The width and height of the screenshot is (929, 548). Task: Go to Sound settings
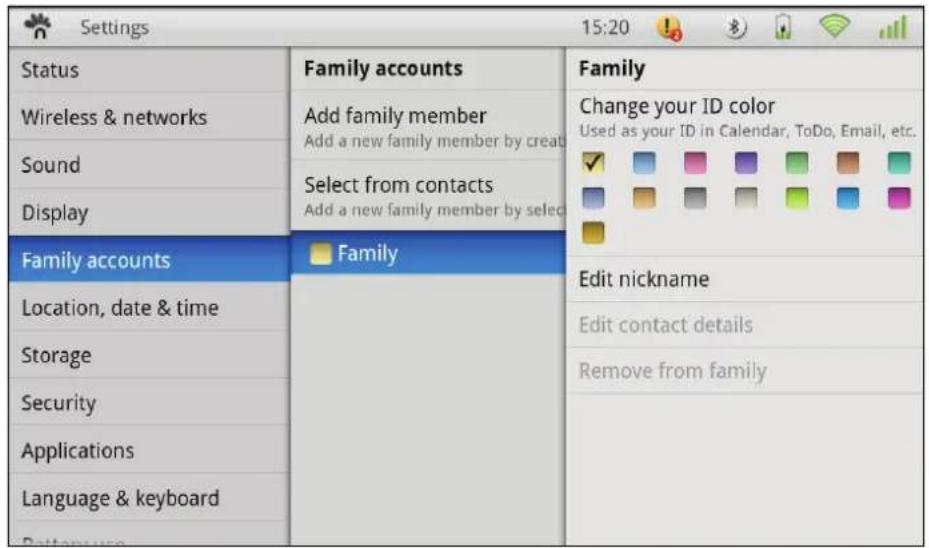(x=149, y=165)
